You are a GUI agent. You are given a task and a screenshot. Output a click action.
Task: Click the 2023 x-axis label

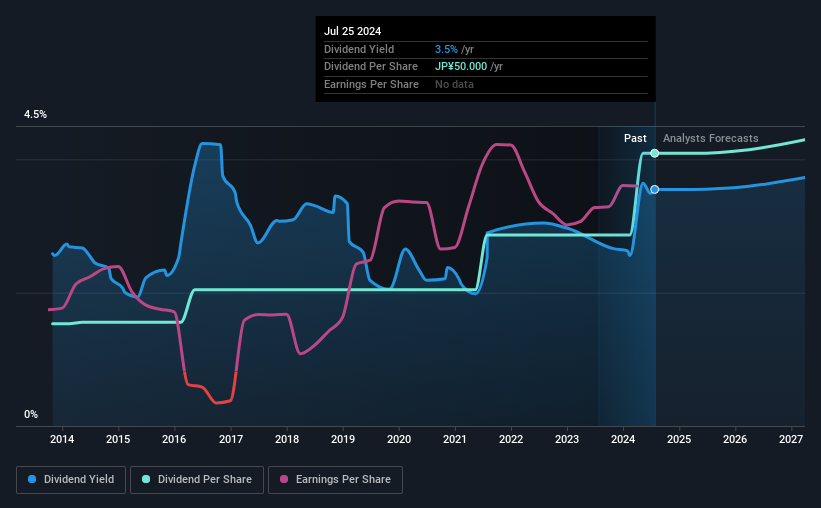point(567,439)
